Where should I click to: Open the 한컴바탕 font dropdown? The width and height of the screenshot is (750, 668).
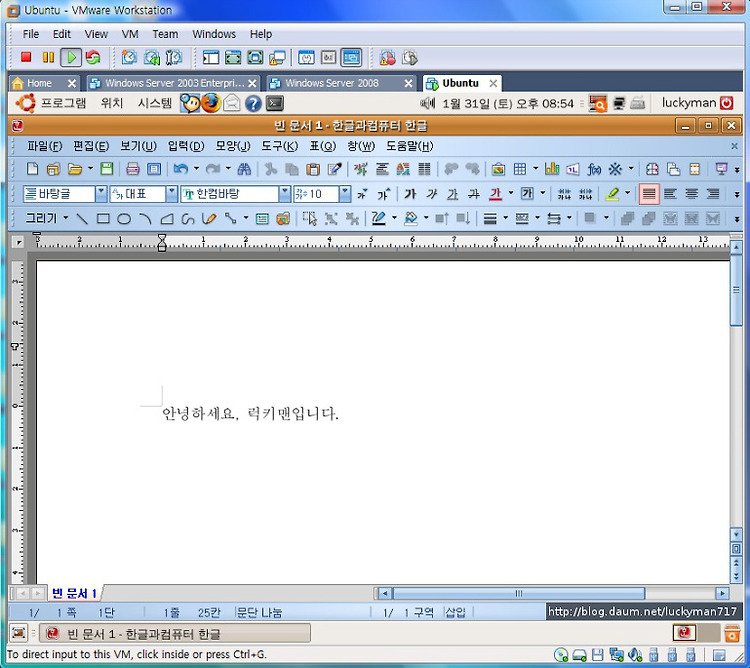point(285,194)
